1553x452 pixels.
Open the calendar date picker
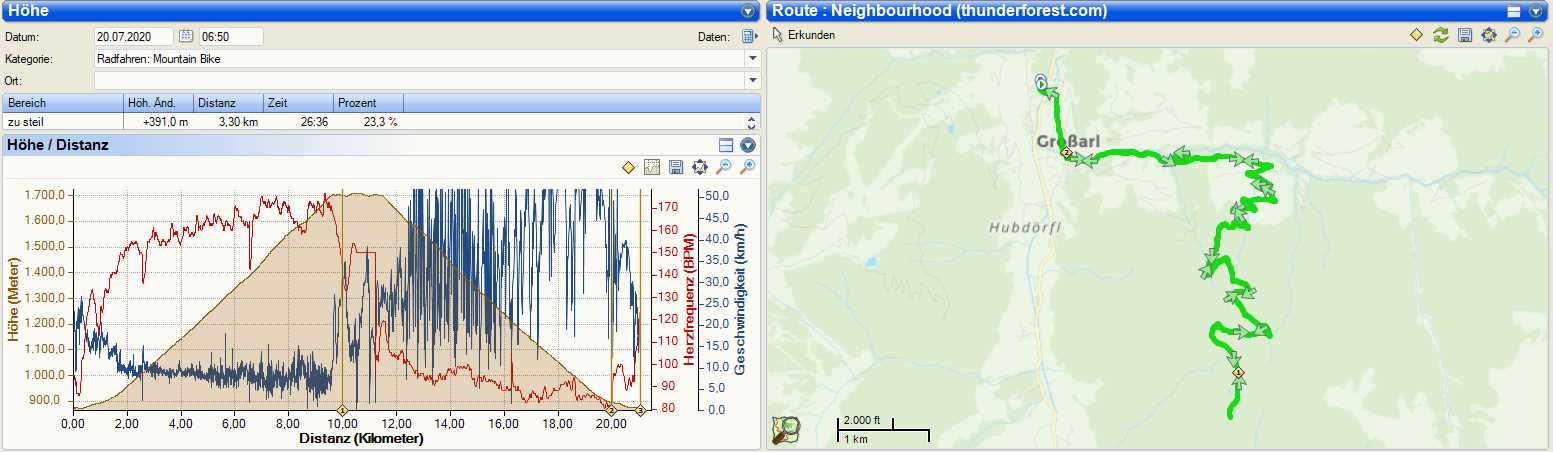click(186, 37)
